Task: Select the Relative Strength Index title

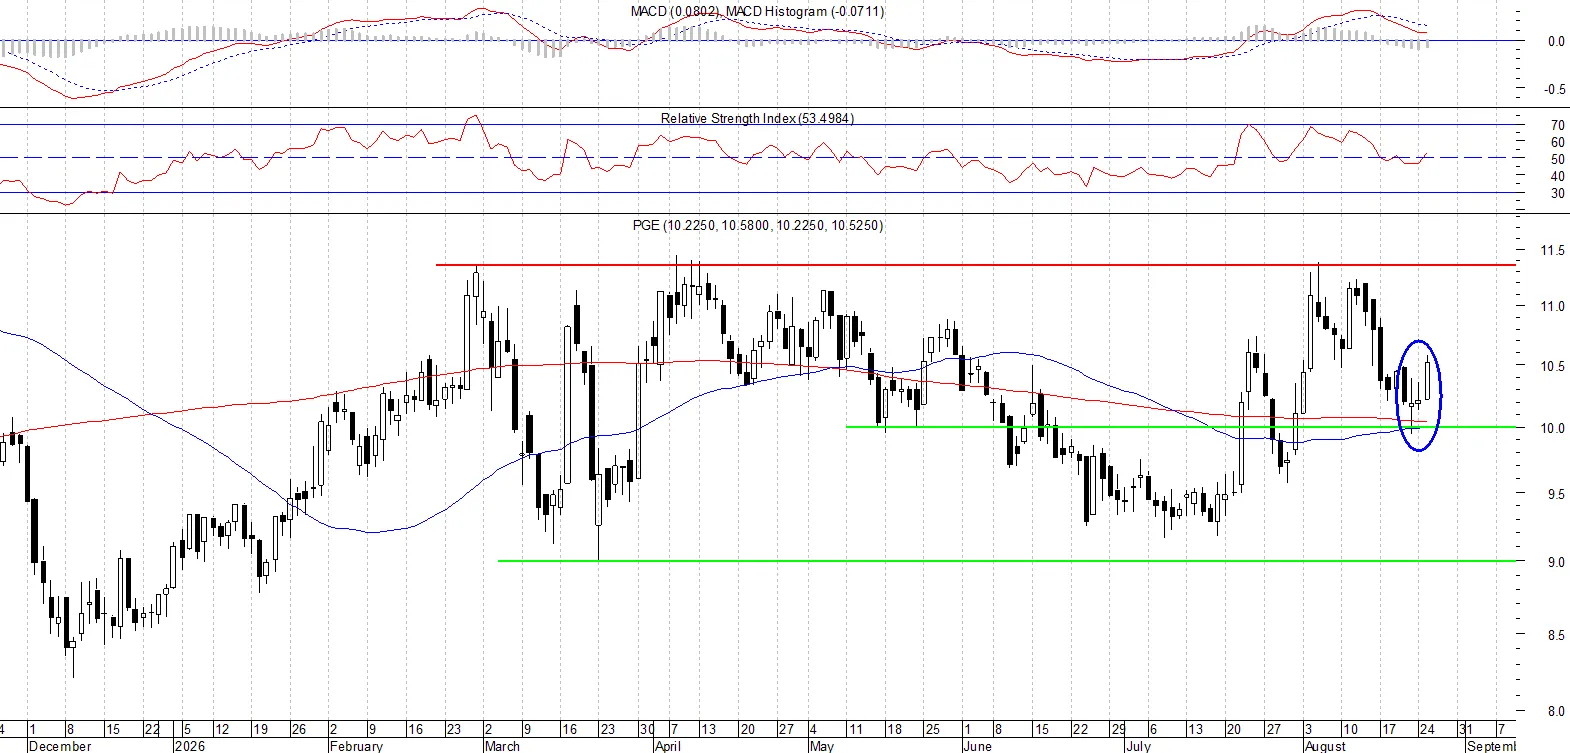Action: click(x=757, y=118)
